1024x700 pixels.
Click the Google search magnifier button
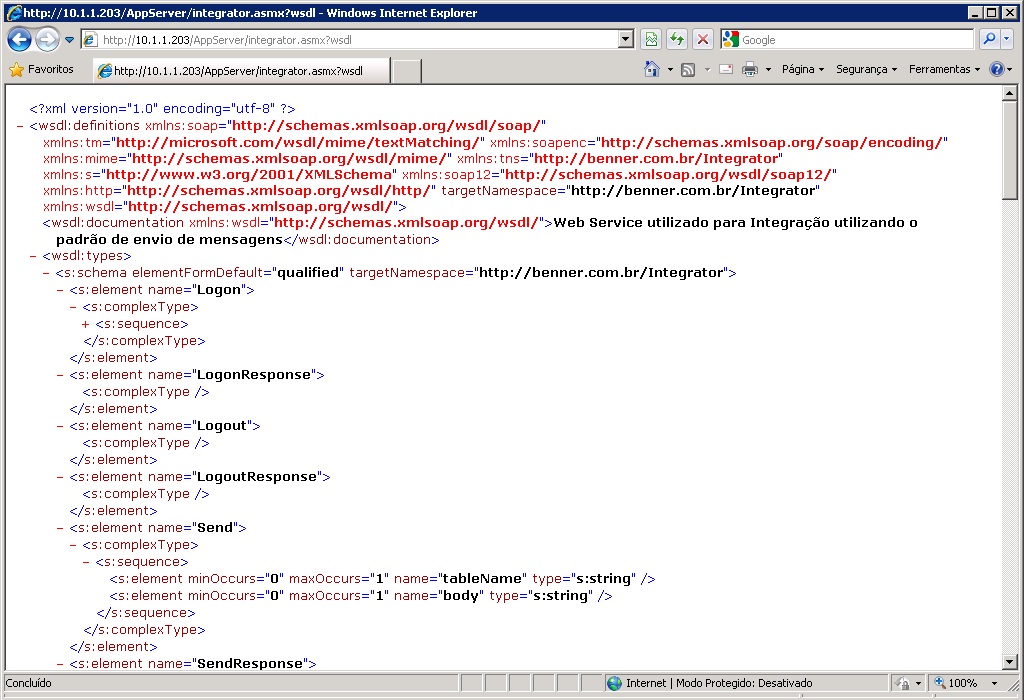[989, 40]
